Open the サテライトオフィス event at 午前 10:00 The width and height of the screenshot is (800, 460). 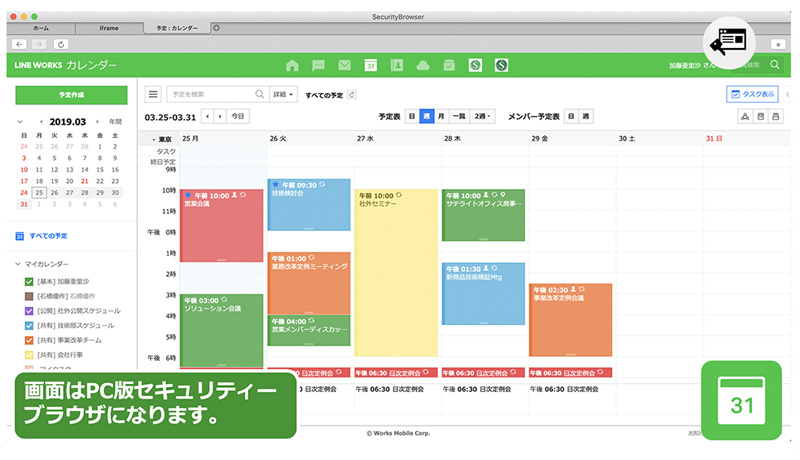(483, 215)
